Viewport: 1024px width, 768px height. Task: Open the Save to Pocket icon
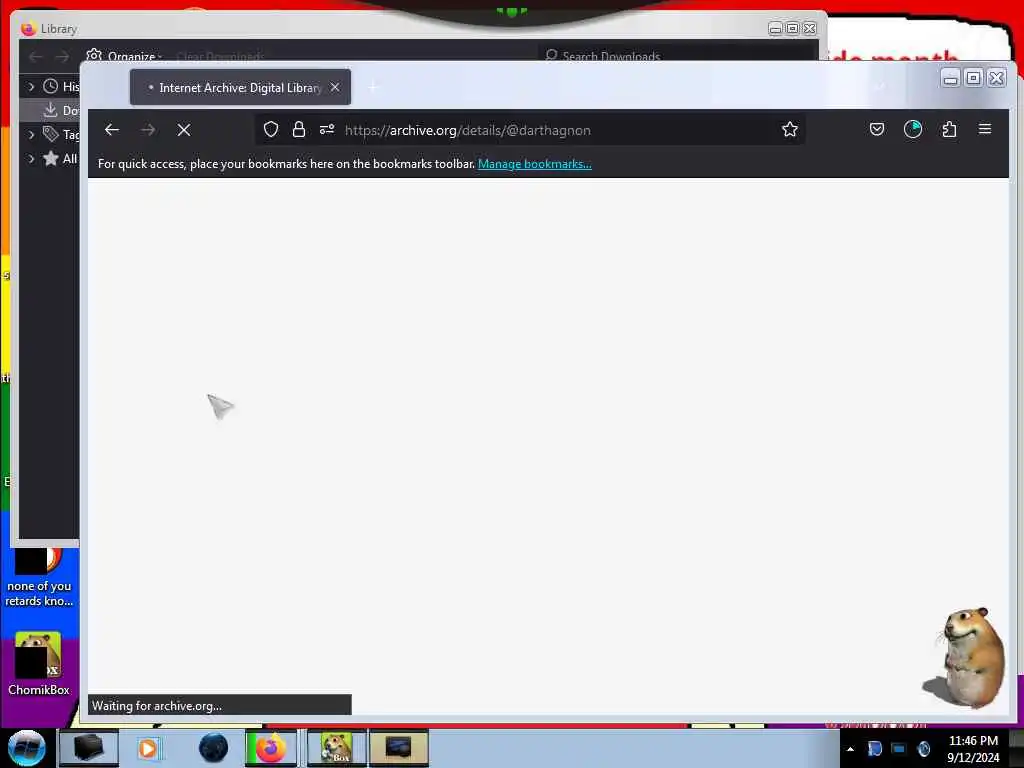click(x=877, y=129)
